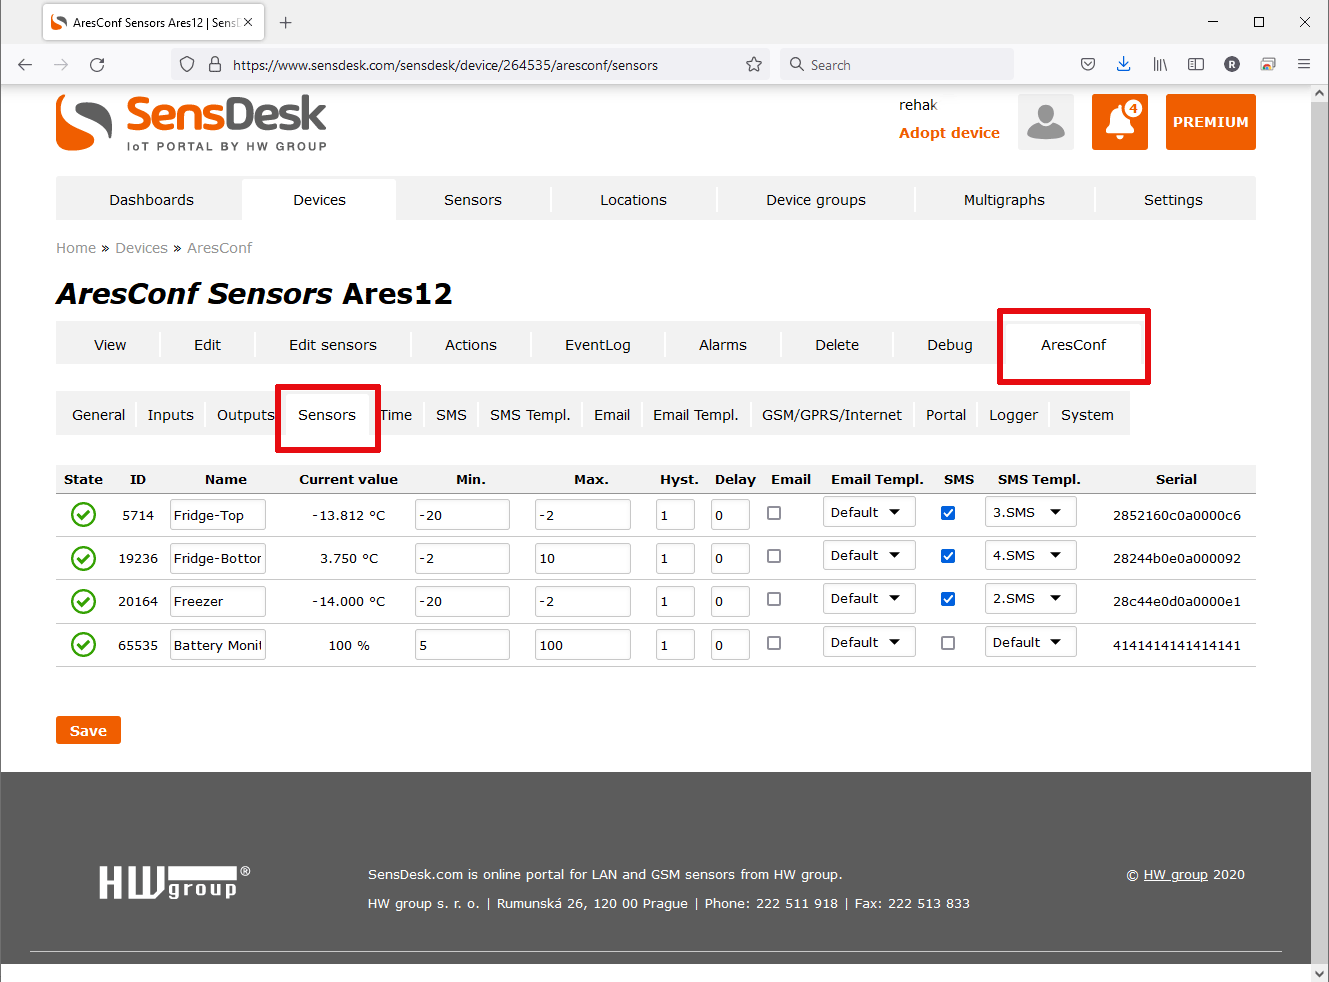This screenshot has width=1329, height=982.
Task: Follow the Devices breadcrumb link
Action: [x=141, y=248]
